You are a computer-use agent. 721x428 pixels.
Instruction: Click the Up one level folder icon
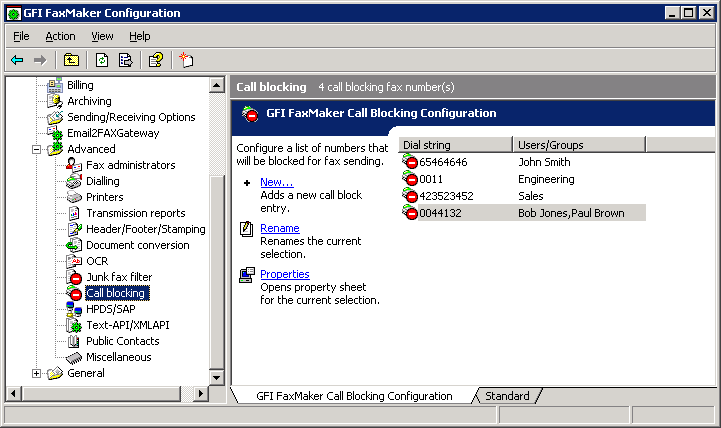click(71, 60)
